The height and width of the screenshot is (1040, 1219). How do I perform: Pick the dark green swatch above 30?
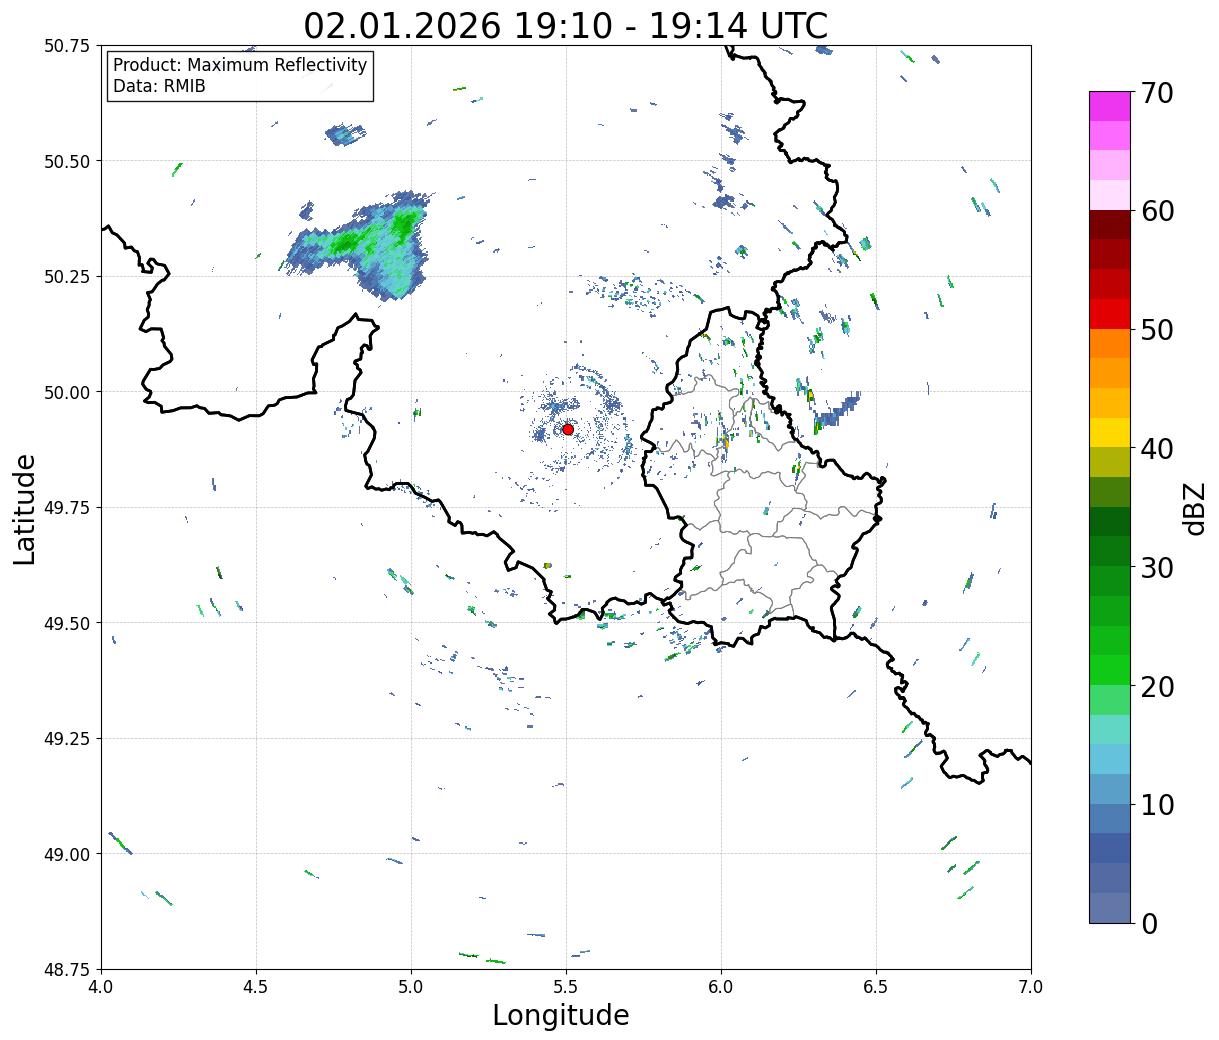pyautogui.click(x=1110, y=521)
